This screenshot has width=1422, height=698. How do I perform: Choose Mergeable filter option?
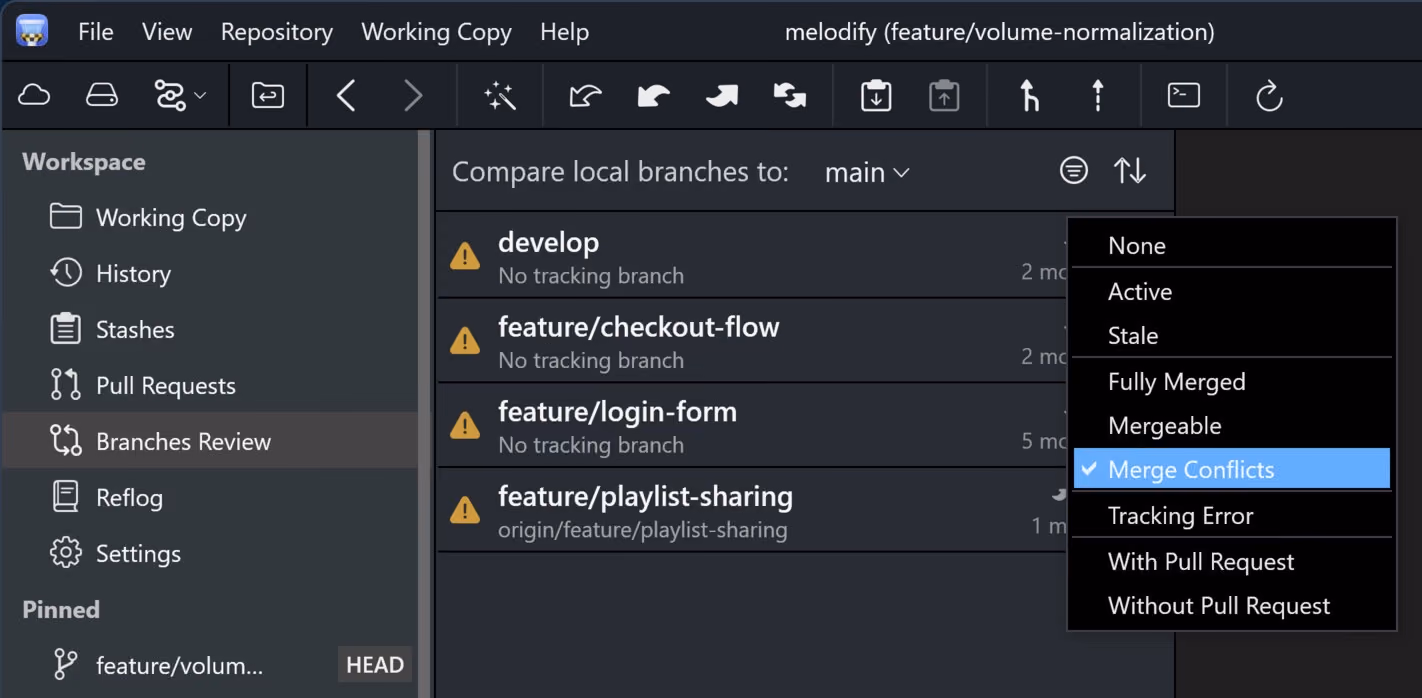[x=1232, y=426]
